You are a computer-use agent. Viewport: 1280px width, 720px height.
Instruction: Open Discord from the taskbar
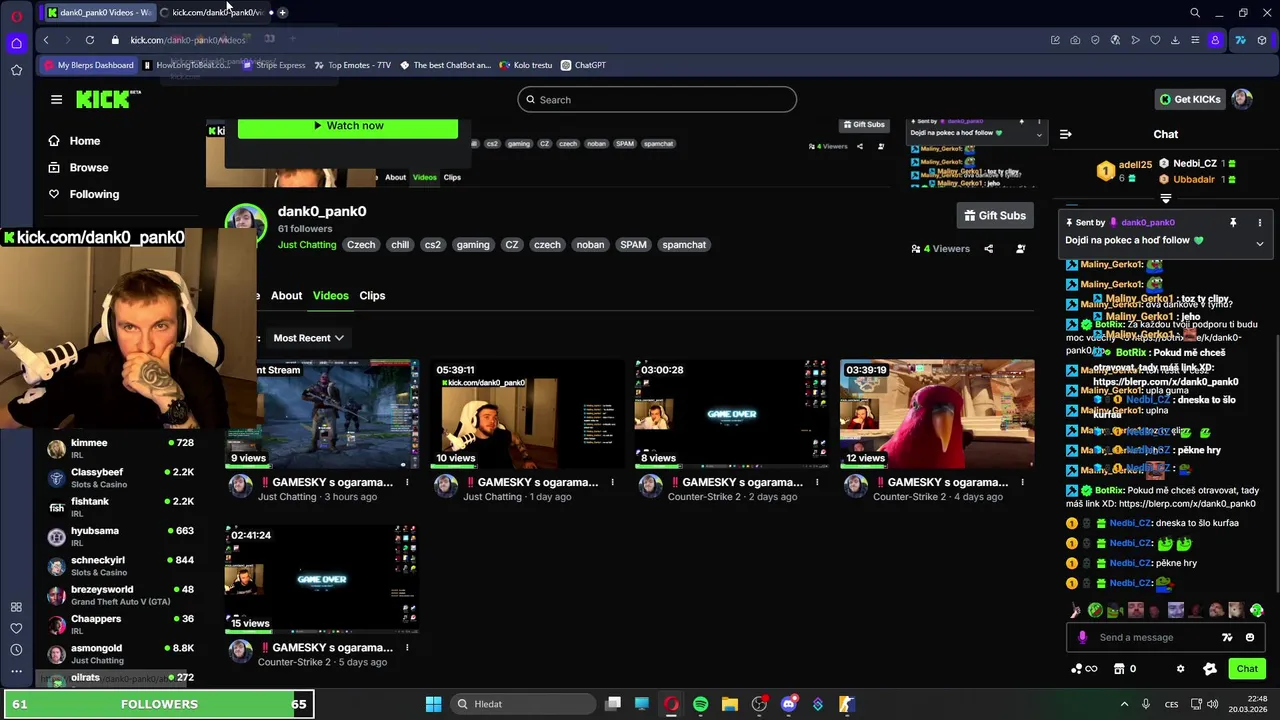(788, 704)
